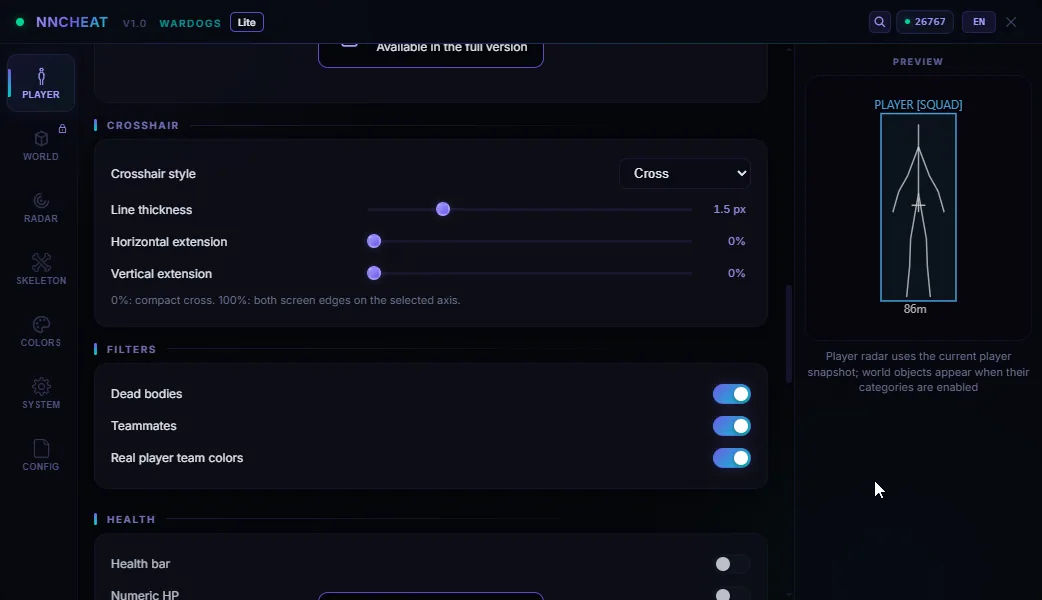The height and width of the screenshot is (600, 1042).
Task: Click the lock icon next to World
Action: click(x=62, y=129)
